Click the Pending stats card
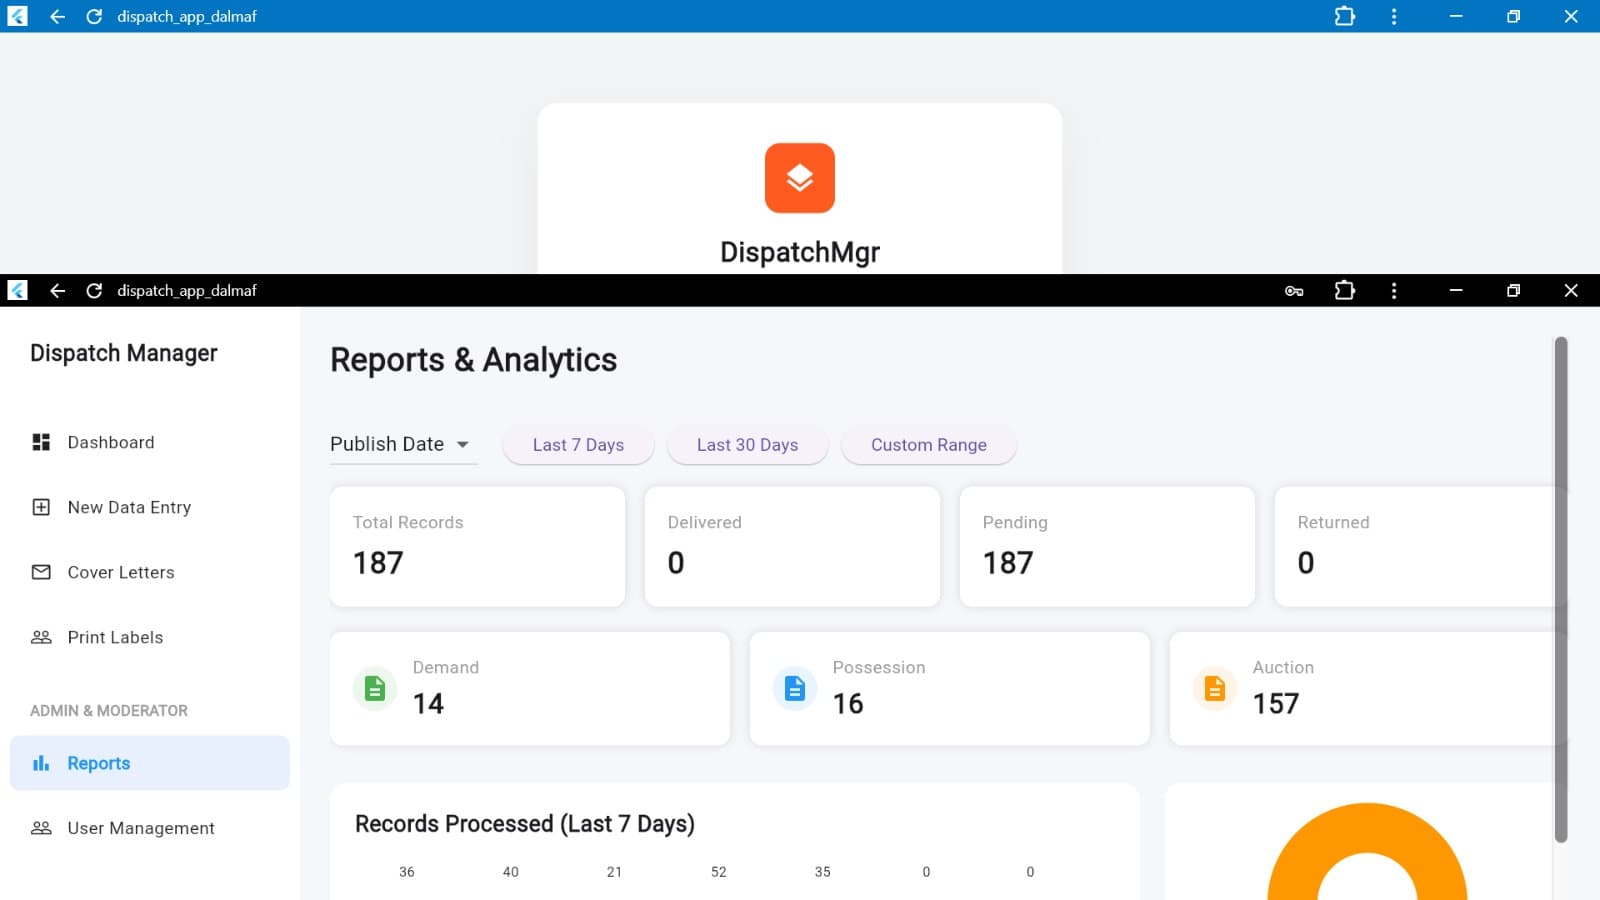1600x900 pixels. [x=1107, y=546]
